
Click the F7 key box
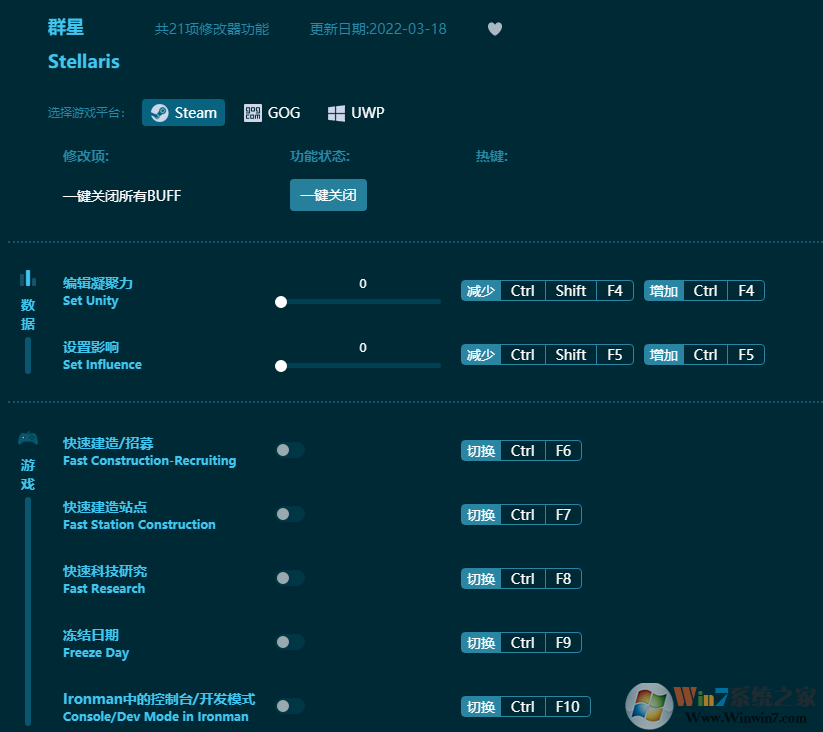(563, 515)
